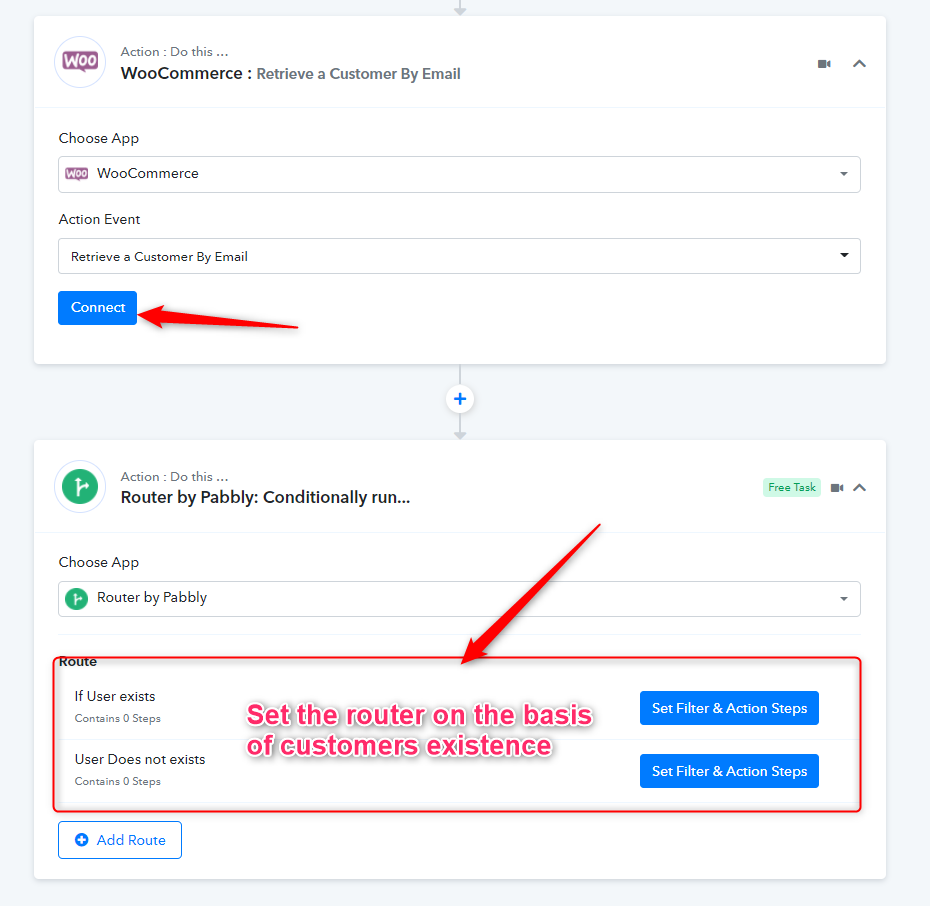Open video tutorial icon for Router step
The width and height of the screenshot is (930, 906).
point(837,487)
